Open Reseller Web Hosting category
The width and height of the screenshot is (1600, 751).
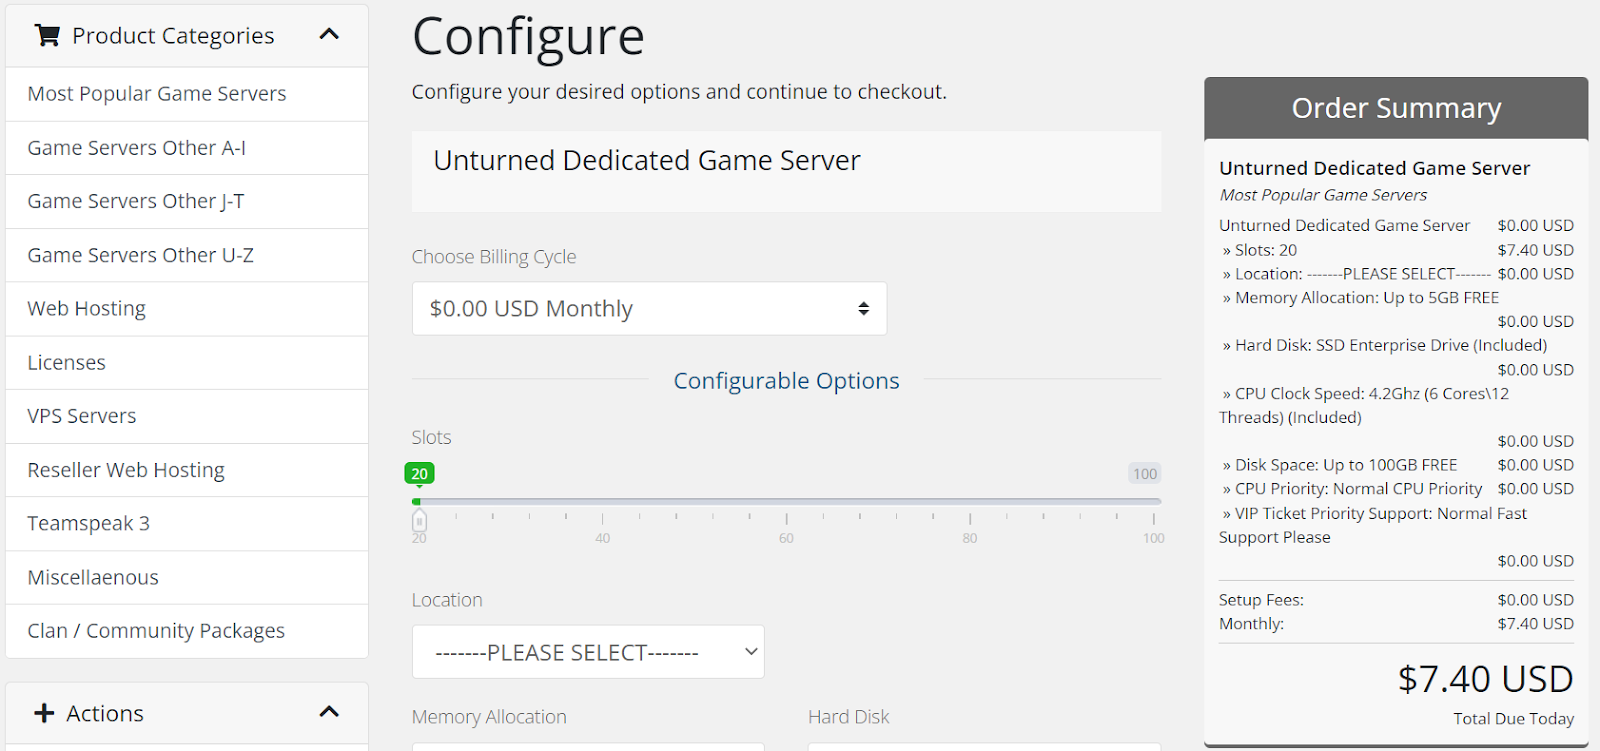(x=187, y=470)
